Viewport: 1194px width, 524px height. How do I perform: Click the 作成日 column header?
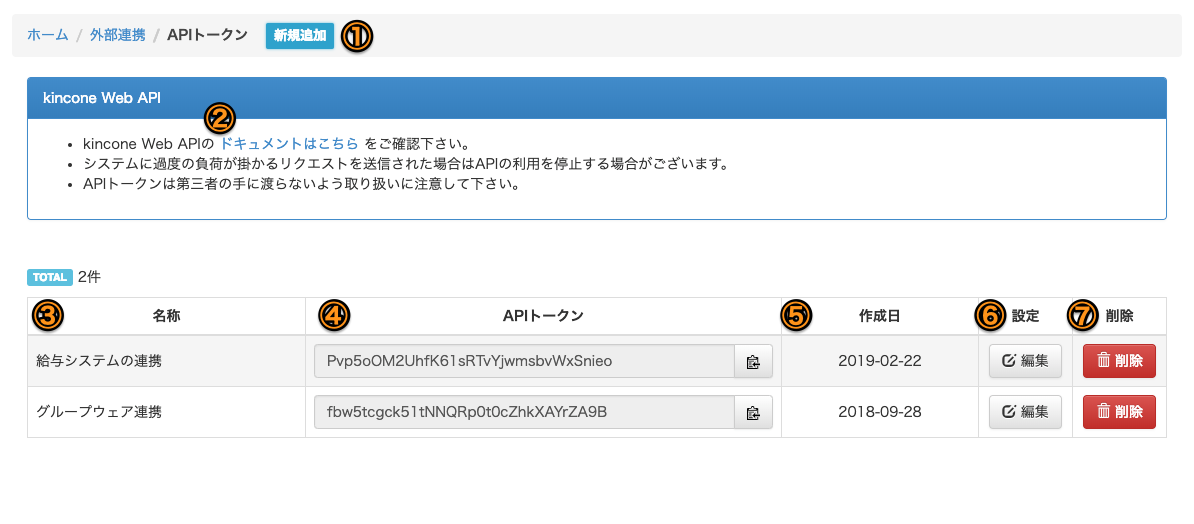pos(880,316)
